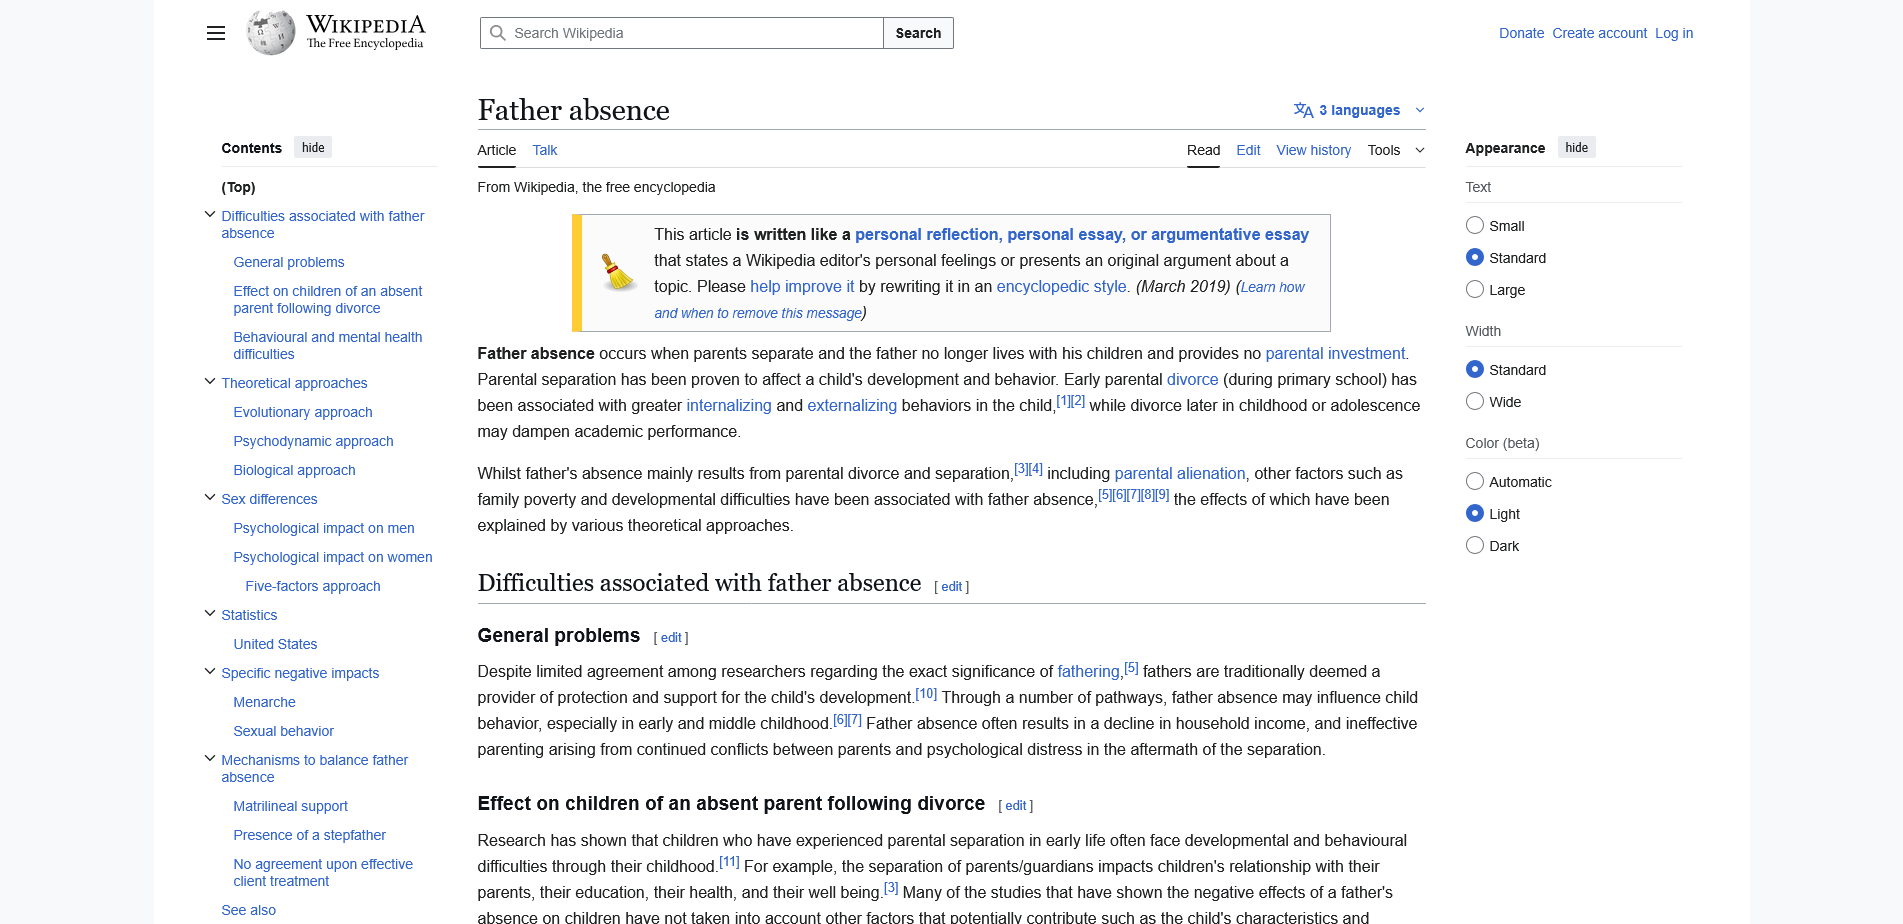Go to General problems in contents
Image resolution: width=1903 pixels, height=924 pixels.
(x=289, y=262)
